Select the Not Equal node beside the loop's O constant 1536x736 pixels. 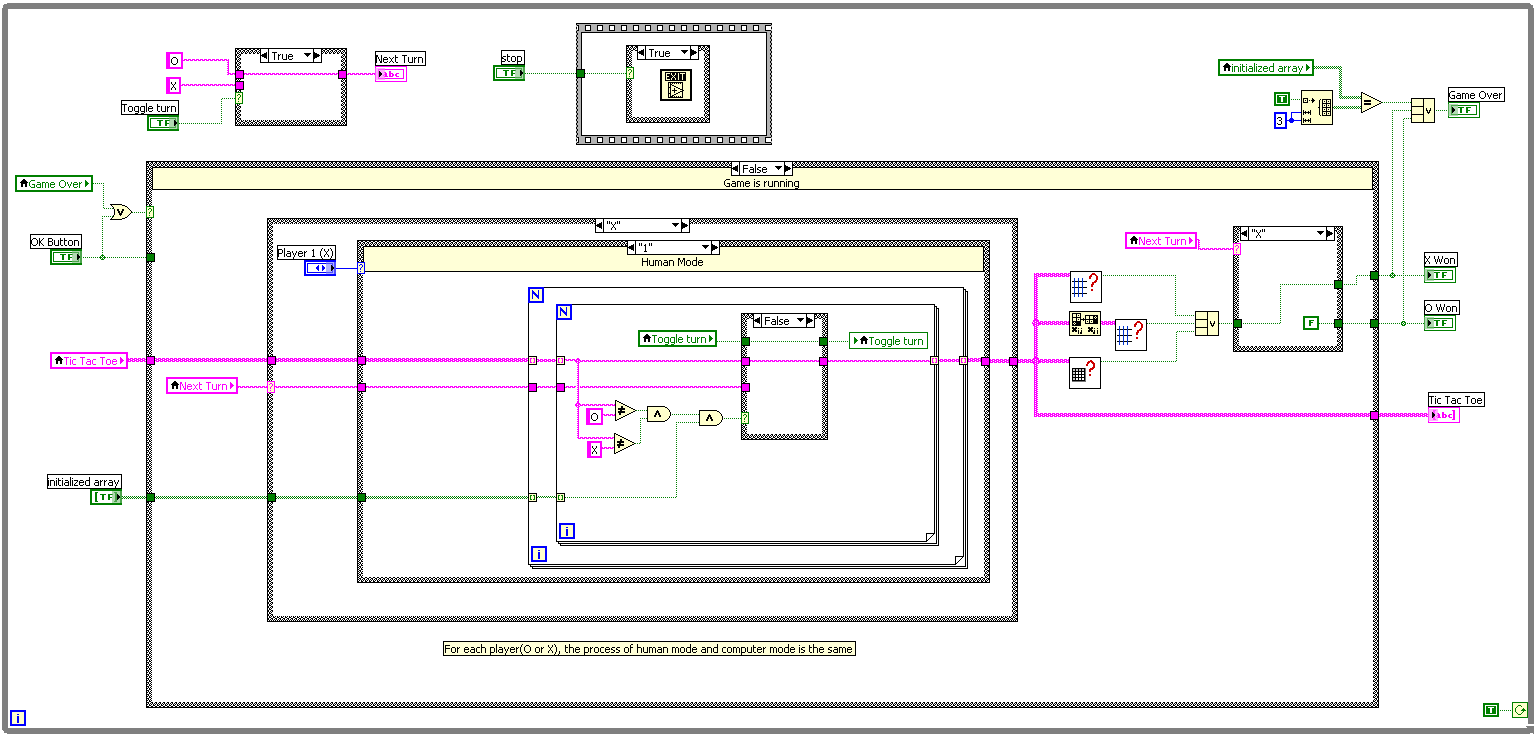(x=625, y=410)
